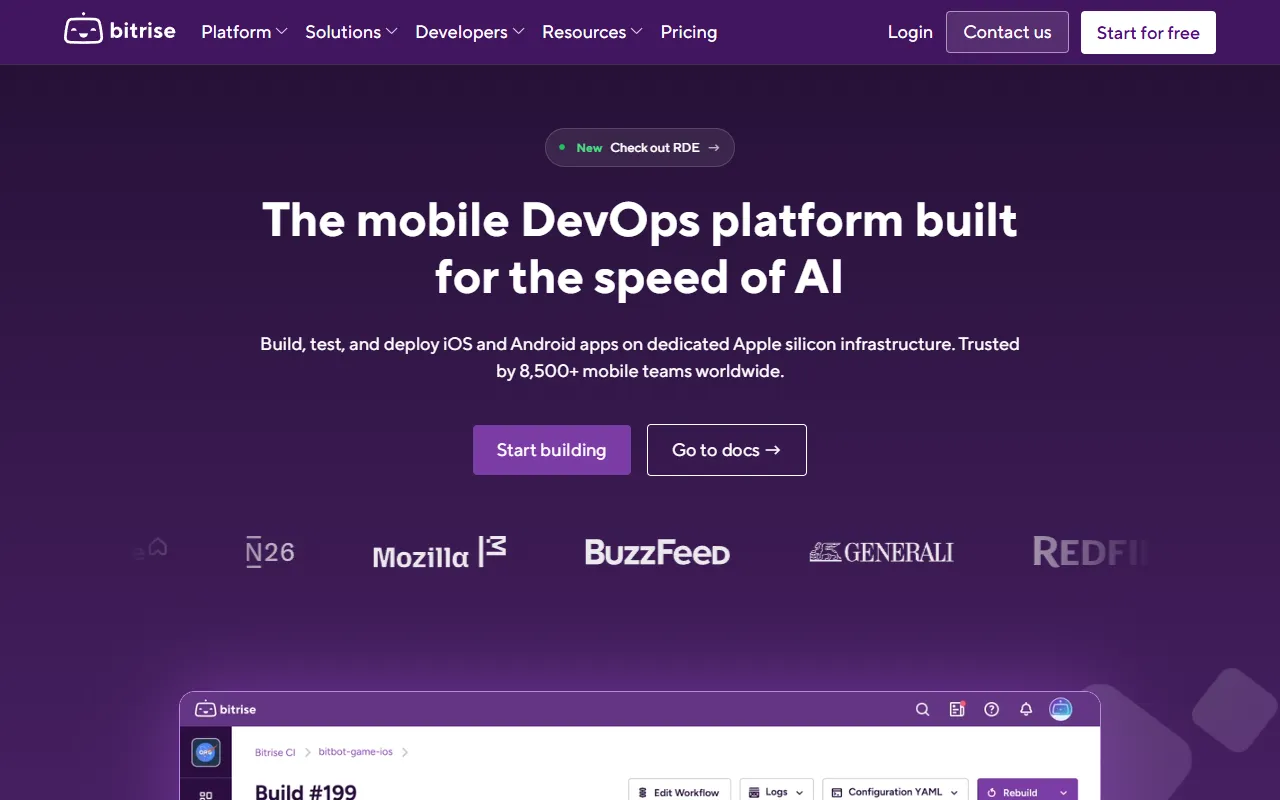Click the Mozilla logo
The width and height of the screenshot is (1280, 800).
pyautogui.click(x=439, y=553)
